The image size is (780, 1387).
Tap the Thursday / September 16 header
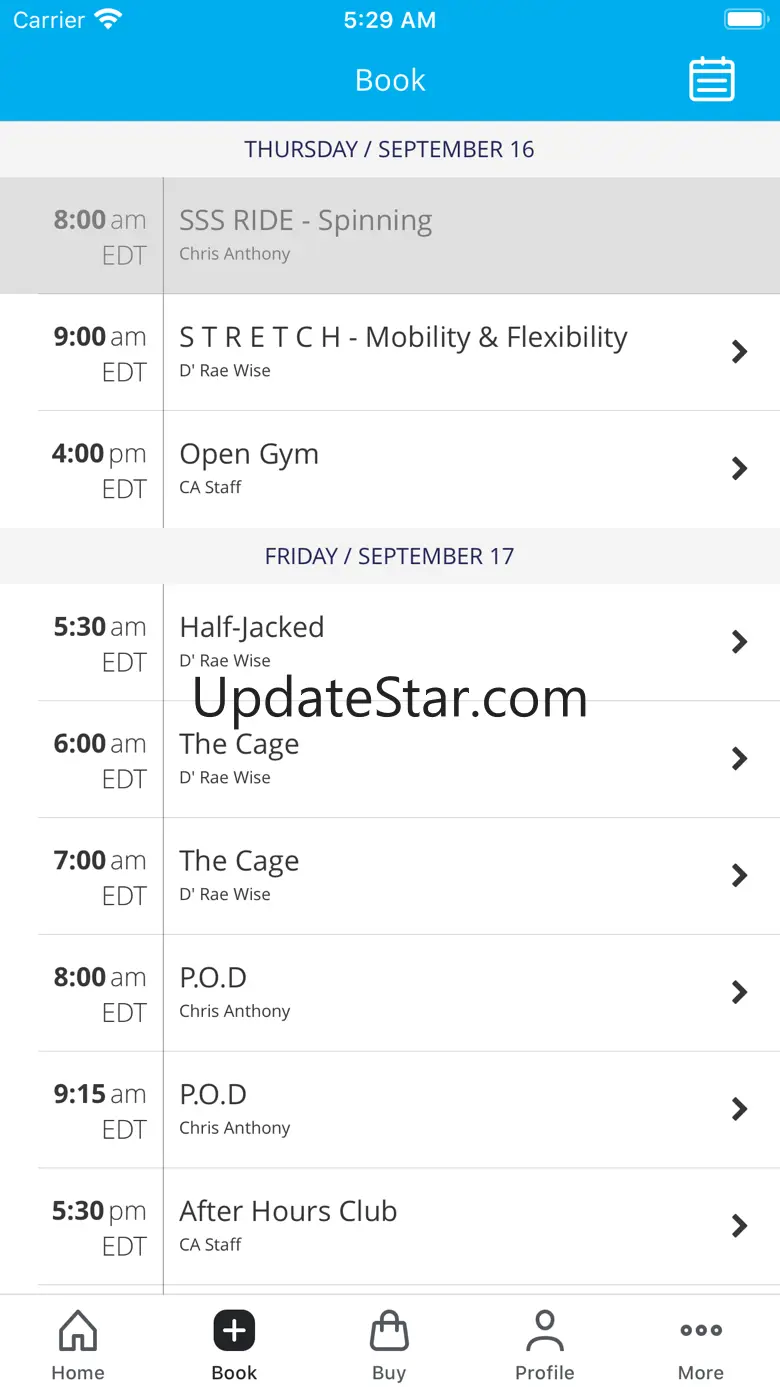390,149
